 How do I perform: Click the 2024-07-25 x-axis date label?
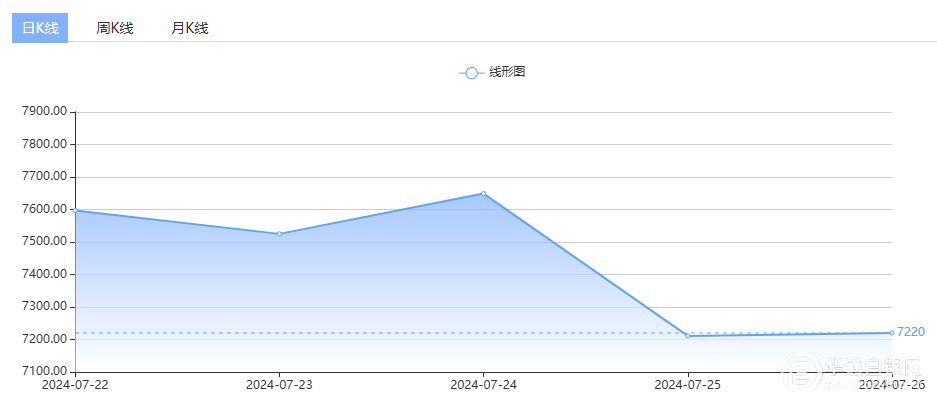[x=688, y=384]
